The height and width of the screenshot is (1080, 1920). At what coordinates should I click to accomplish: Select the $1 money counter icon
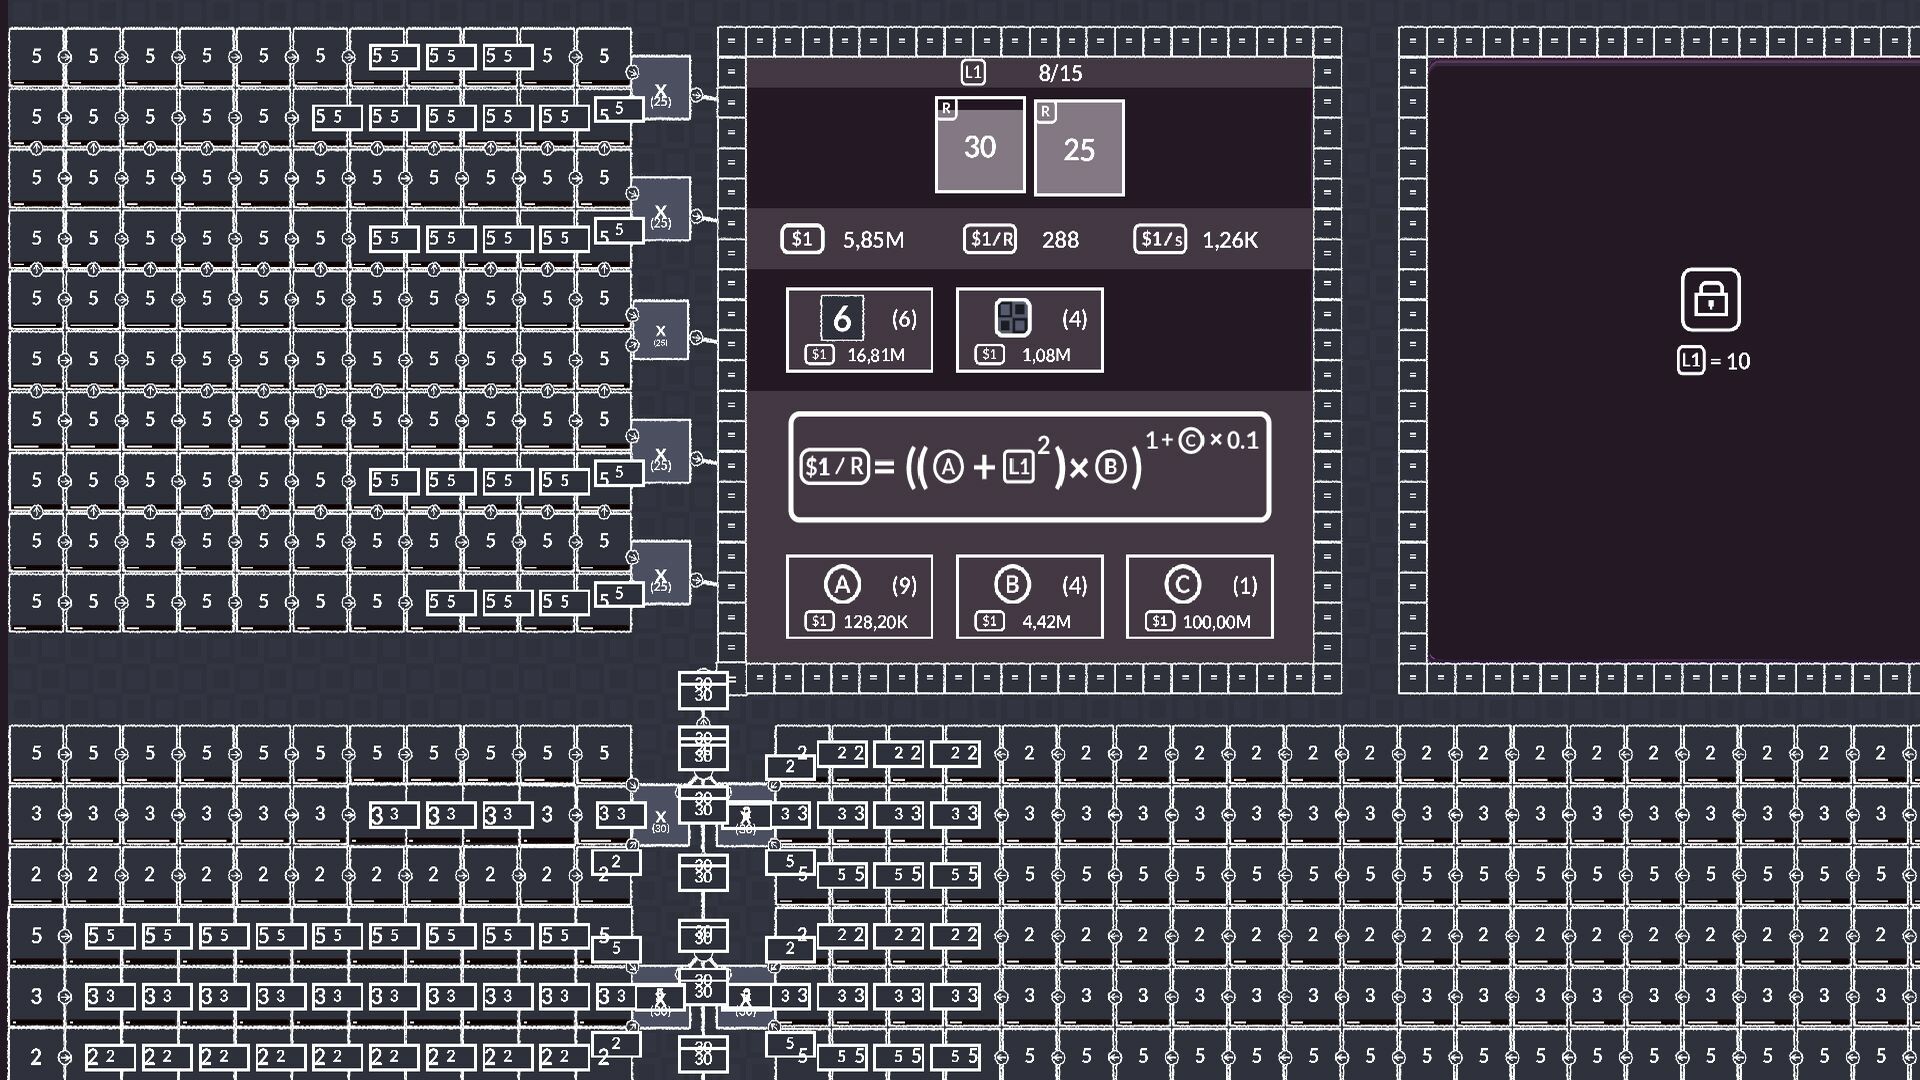click(801, 239)
